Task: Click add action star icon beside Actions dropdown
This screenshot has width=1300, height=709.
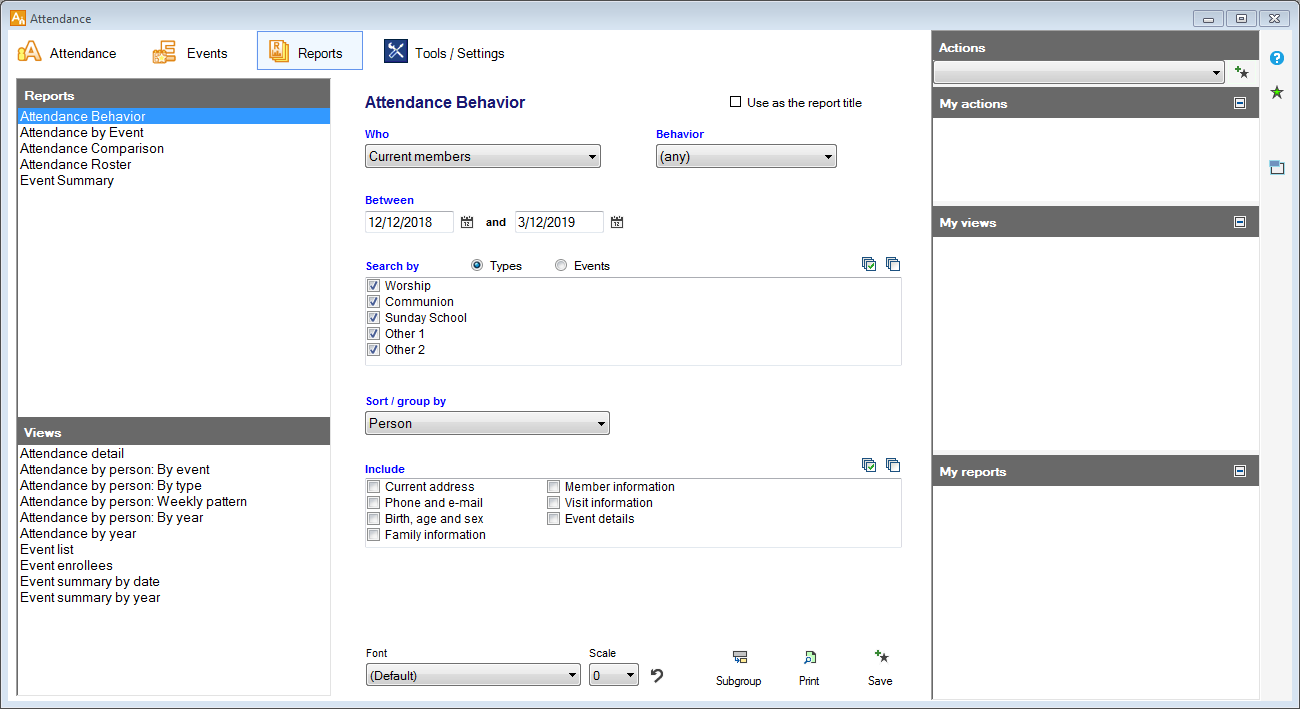Action: pos(1241,72)
